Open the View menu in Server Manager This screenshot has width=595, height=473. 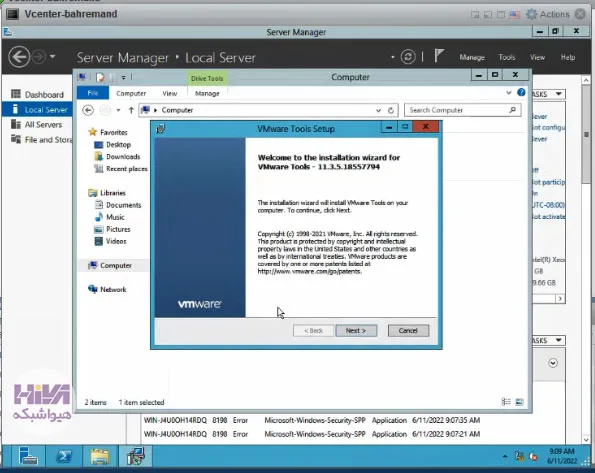pos(537,57)
